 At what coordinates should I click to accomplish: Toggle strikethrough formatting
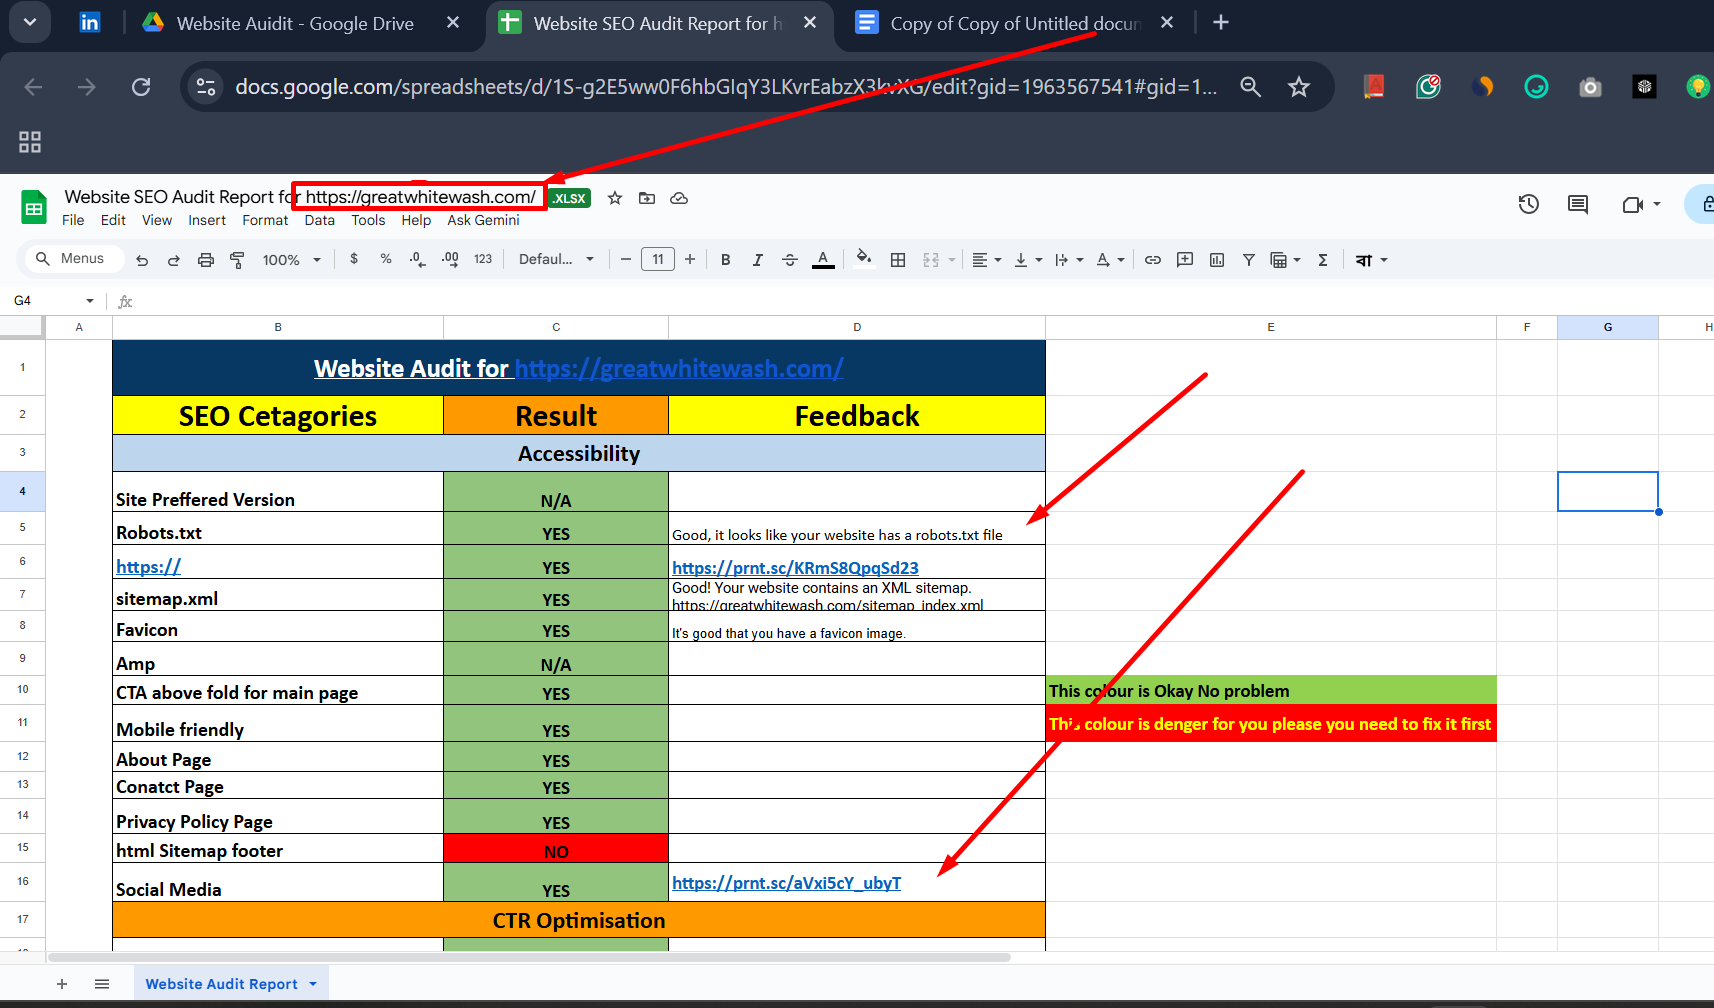[x=790, y=259]
